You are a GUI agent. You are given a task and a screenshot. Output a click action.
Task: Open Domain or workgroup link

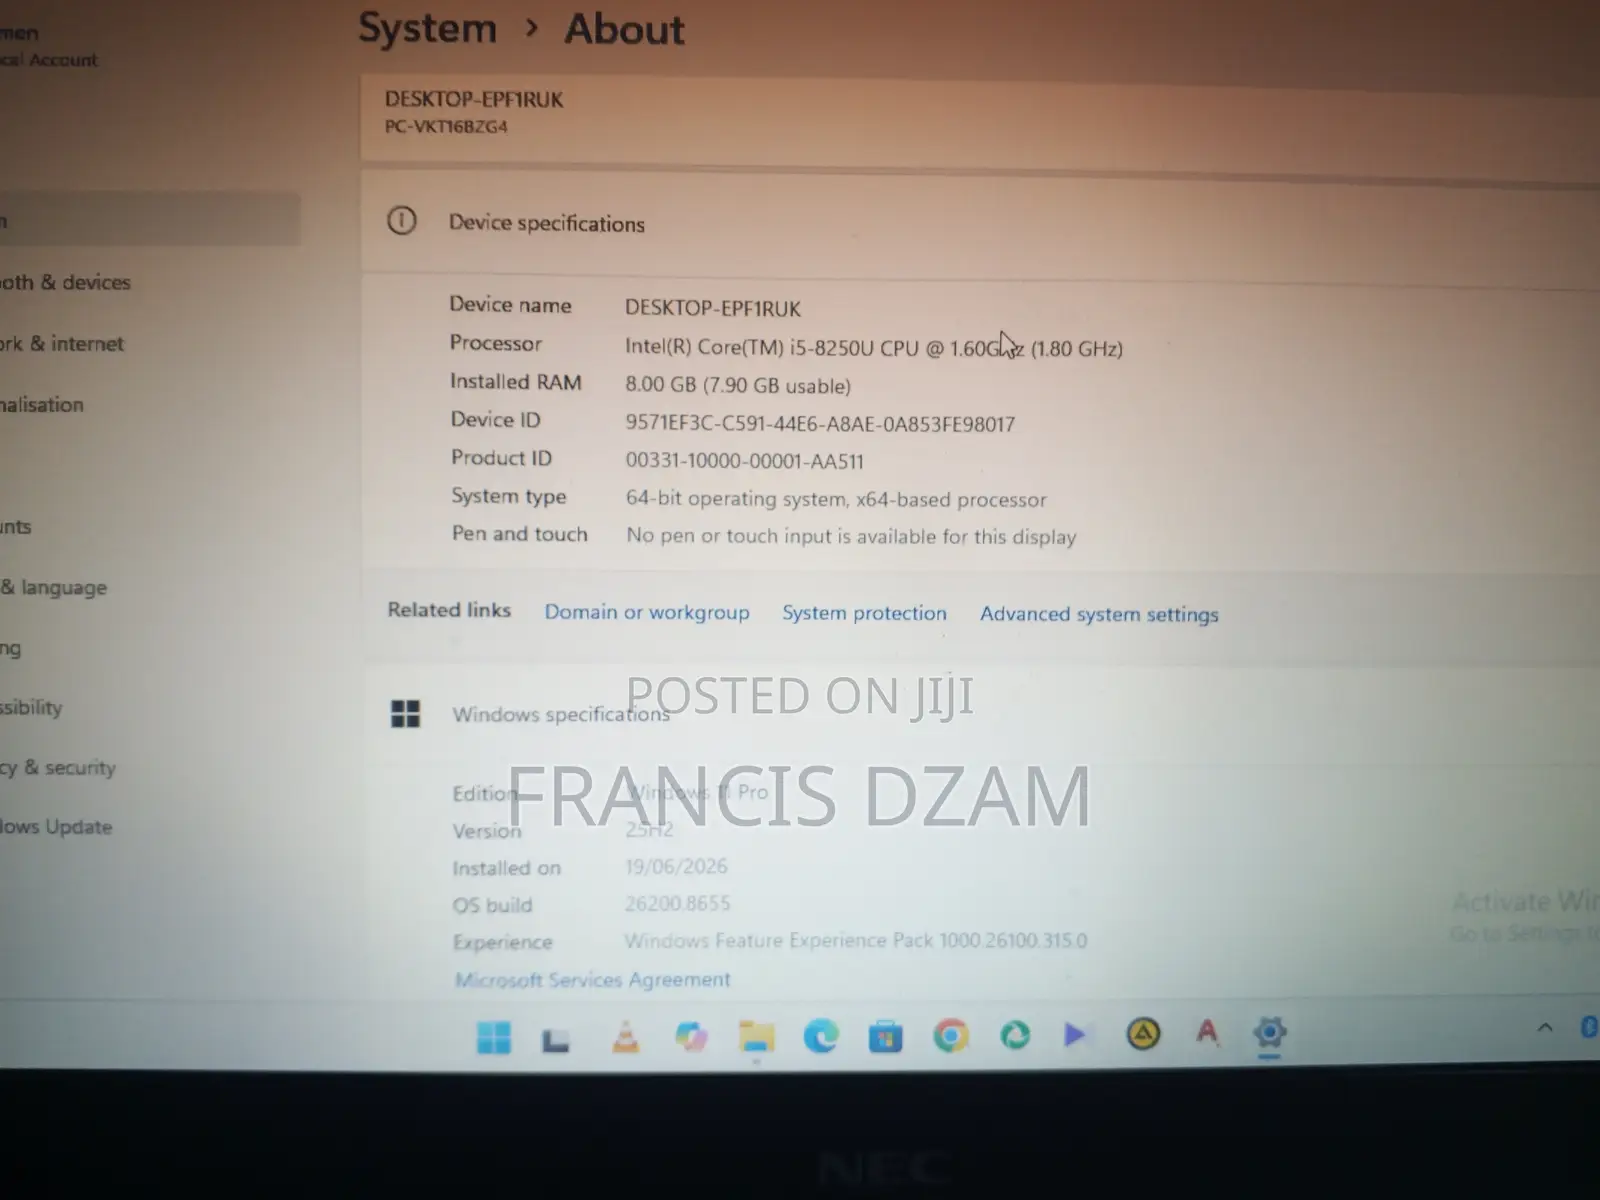[647, 612]
